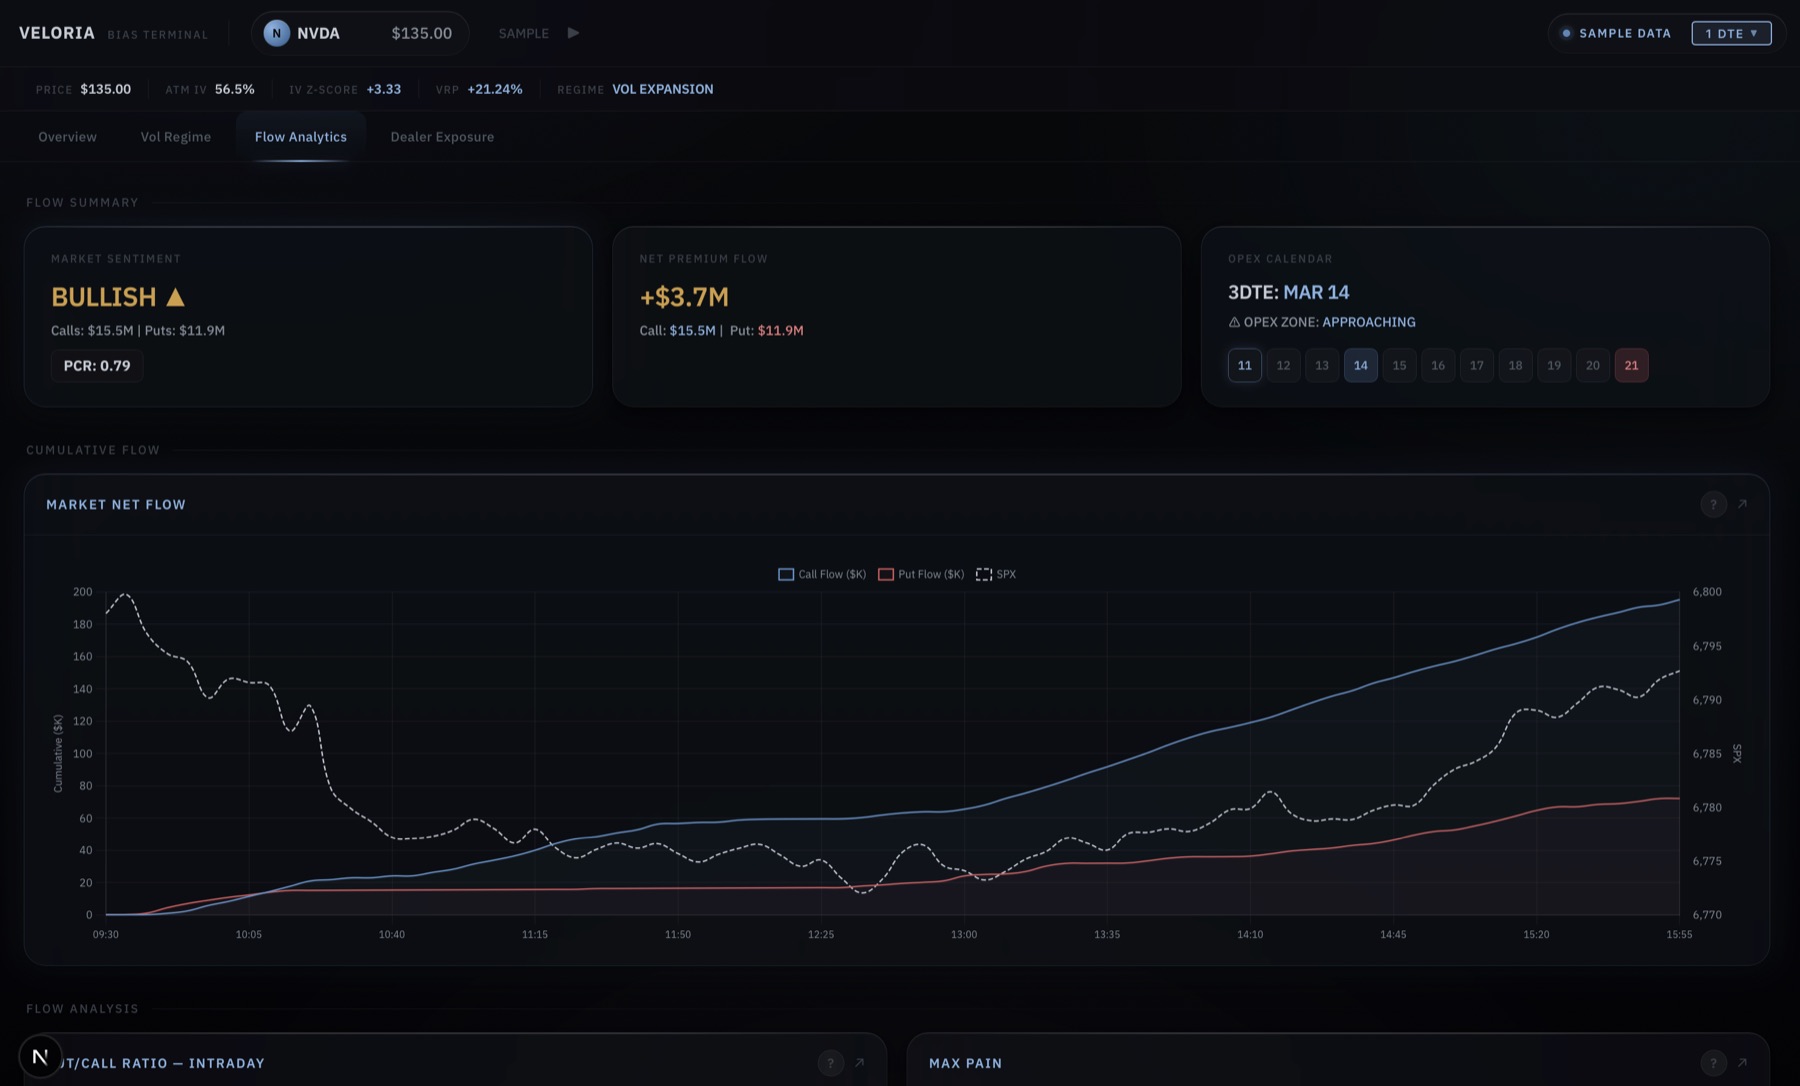Viewport: 1800px width, 1086px height.
Task: Click Put/Call Ratio Intraday help icon
Action: pyautogui.click(x=830, y=1062)
